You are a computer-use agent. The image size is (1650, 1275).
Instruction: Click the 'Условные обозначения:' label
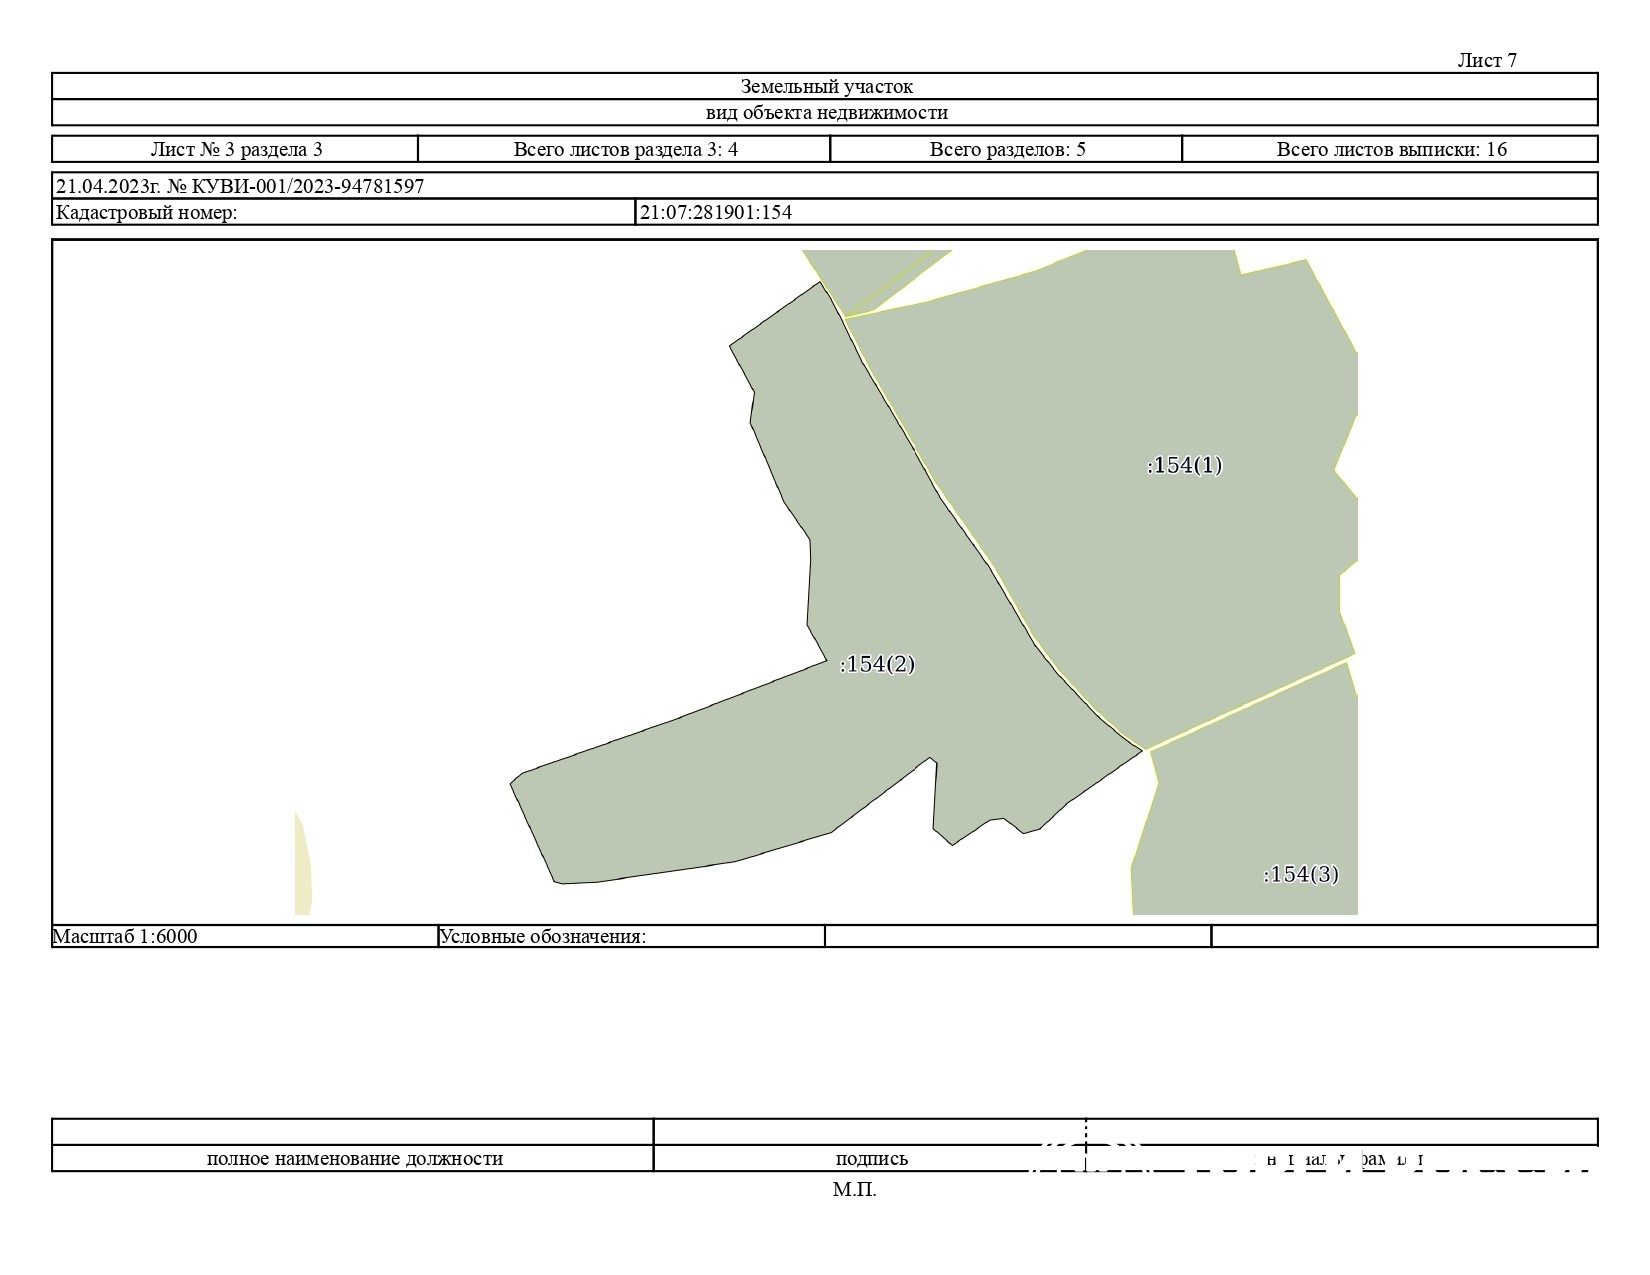543,936
